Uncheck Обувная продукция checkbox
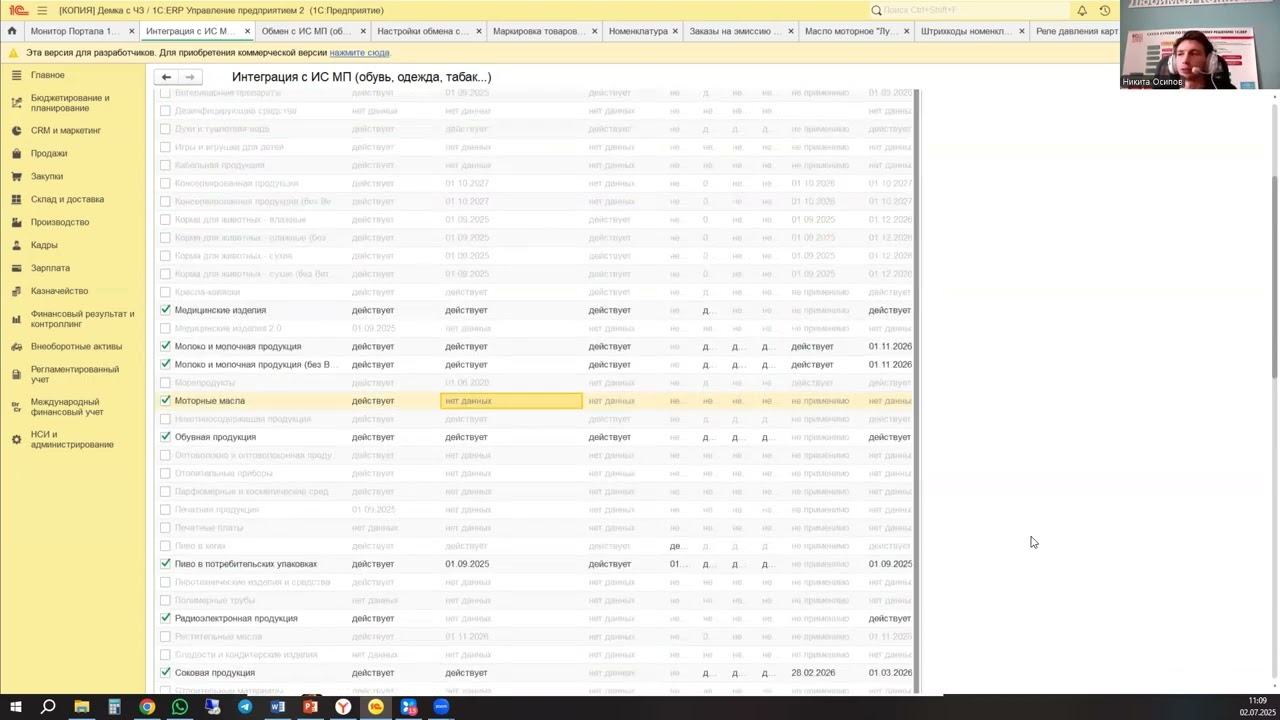The height and width of the screenshot is (720, 1280). (166, 437)
